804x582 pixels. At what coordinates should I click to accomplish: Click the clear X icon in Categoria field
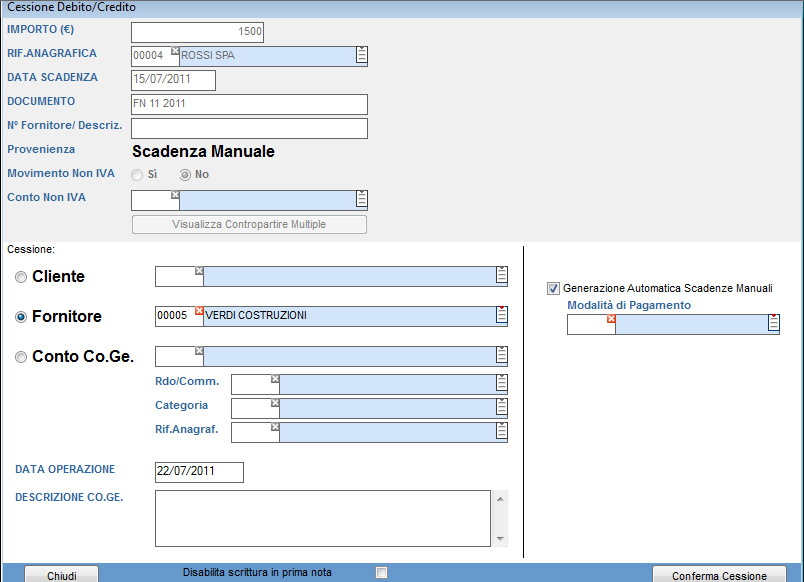[x=275, y=403]
